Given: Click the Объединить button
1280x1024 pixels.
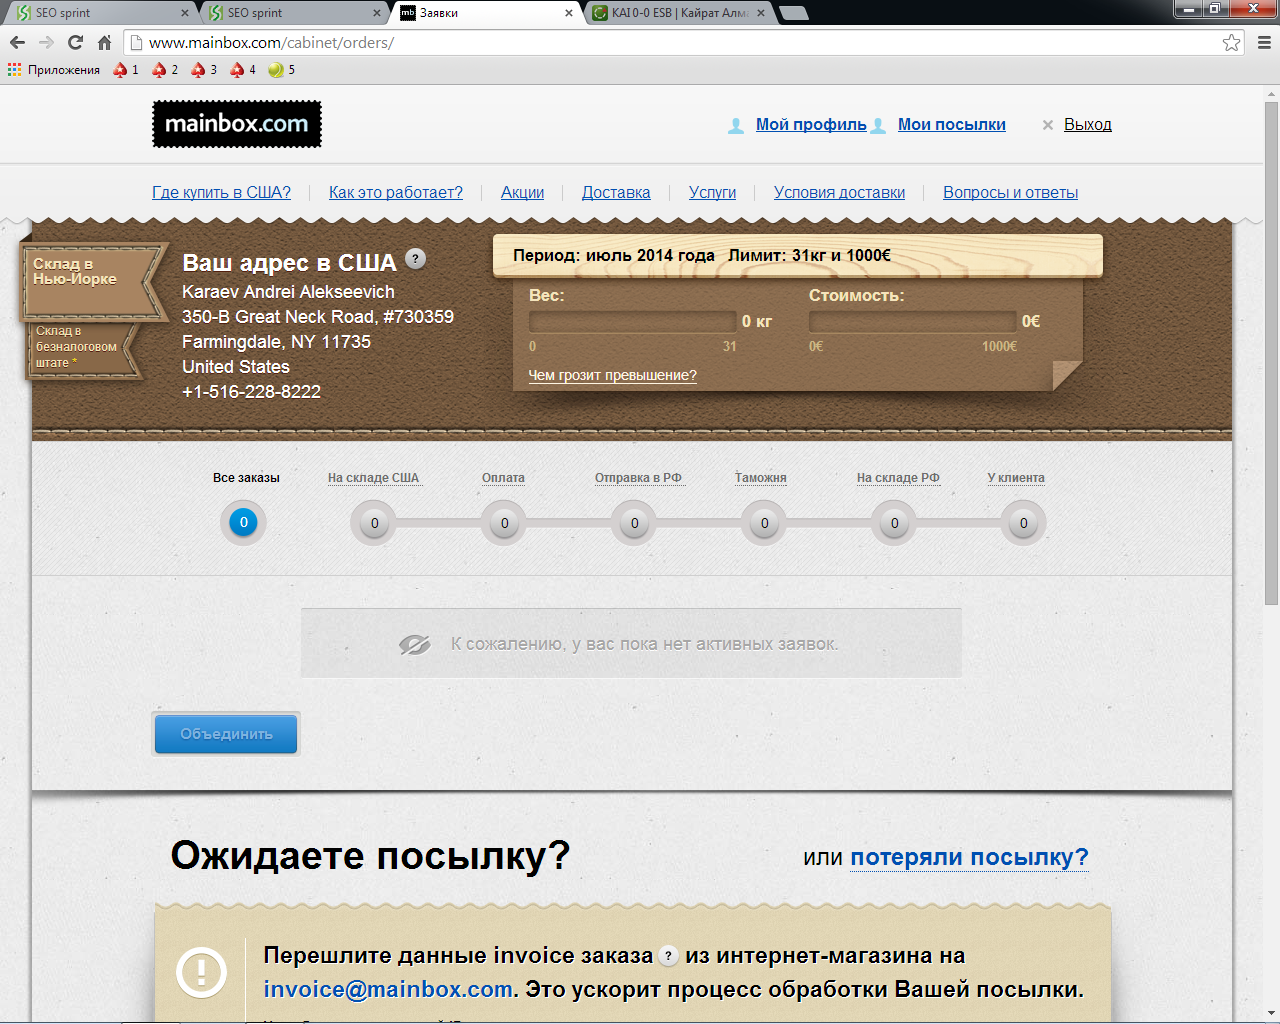Looking at the screenshot, I should click(x=226, y=734).
